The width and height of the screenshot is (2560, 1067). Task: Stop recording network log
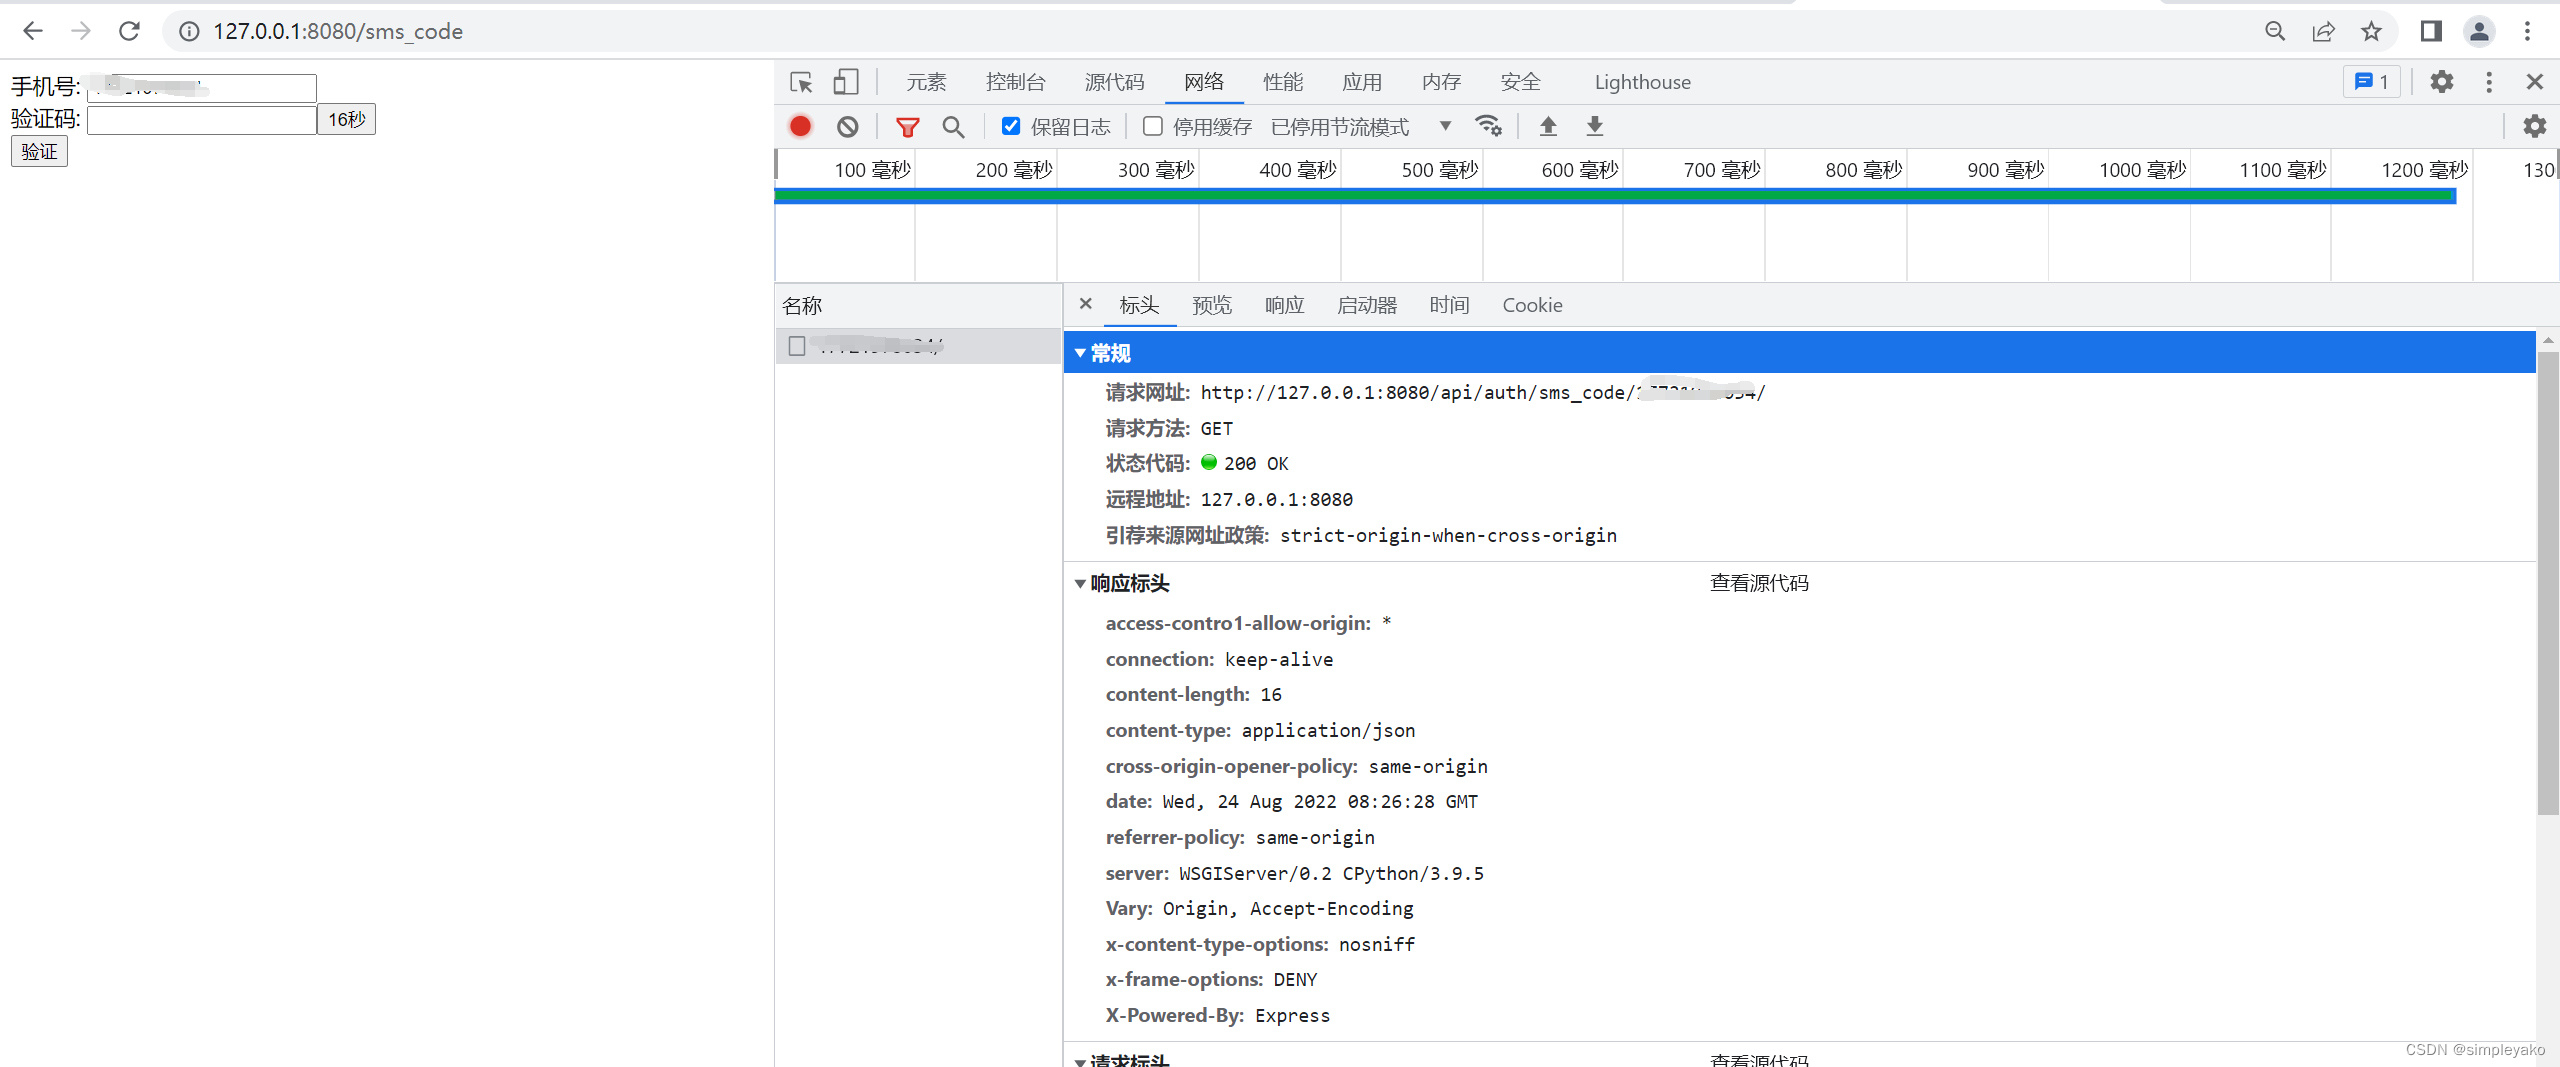[x=800, y=126]
